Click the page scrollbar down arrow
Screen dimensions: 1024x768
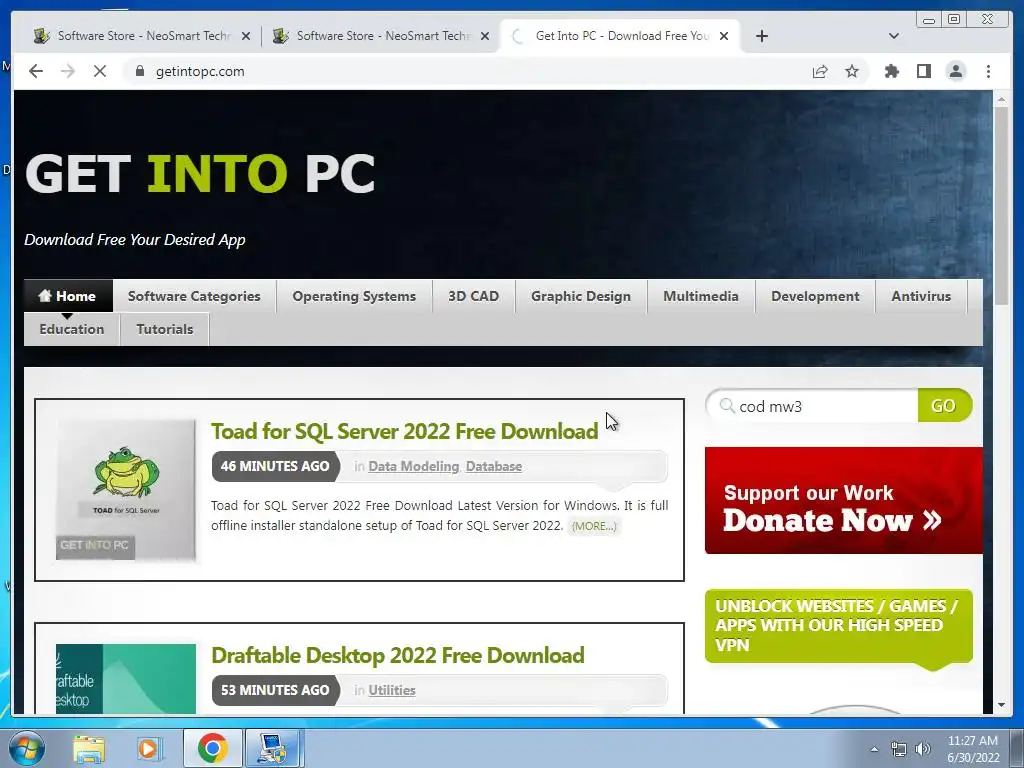click(x=1001, y=705)
